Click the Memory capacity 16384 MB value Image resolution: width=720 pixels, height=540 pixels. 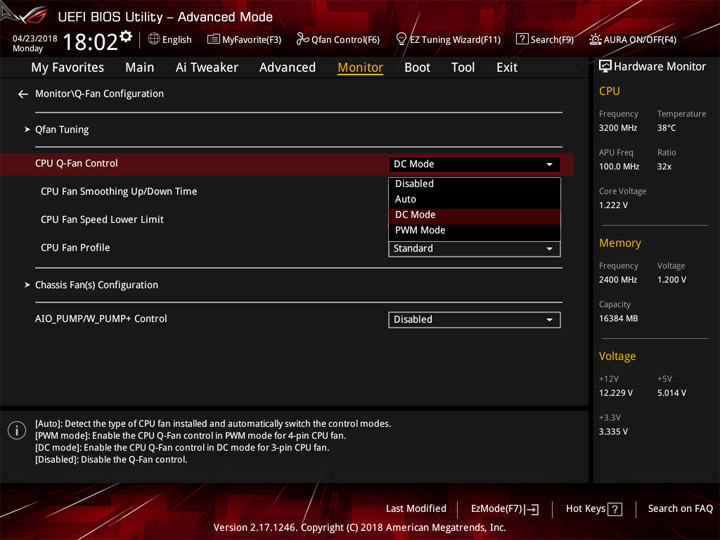(x=619, y=319)
